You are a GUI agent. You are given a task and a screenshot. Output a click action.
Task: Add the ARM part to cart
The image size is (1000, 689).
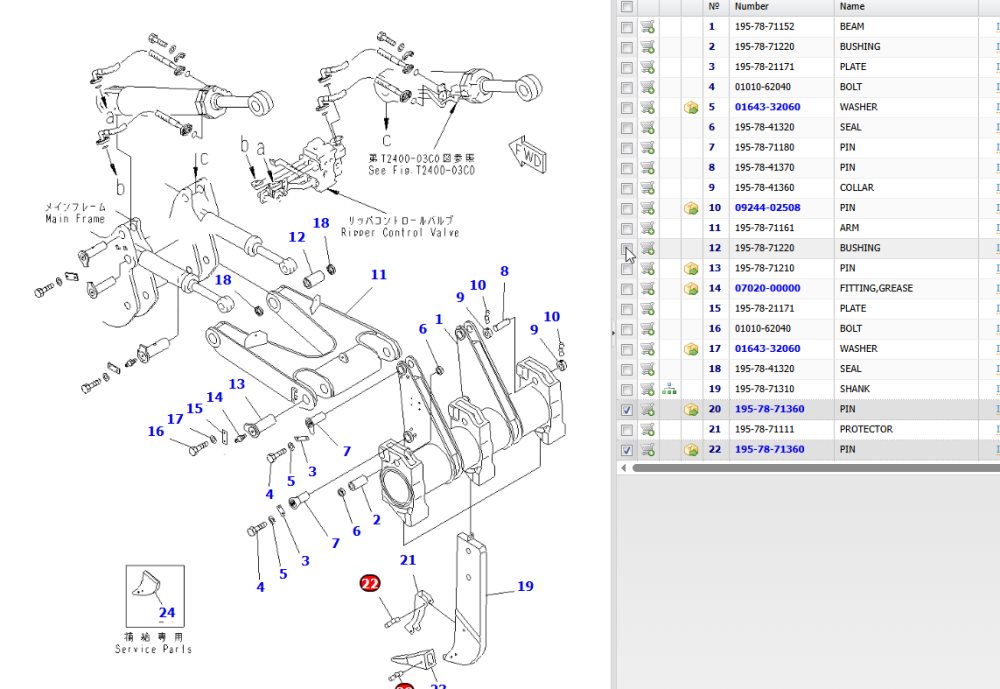click(647, 228)
